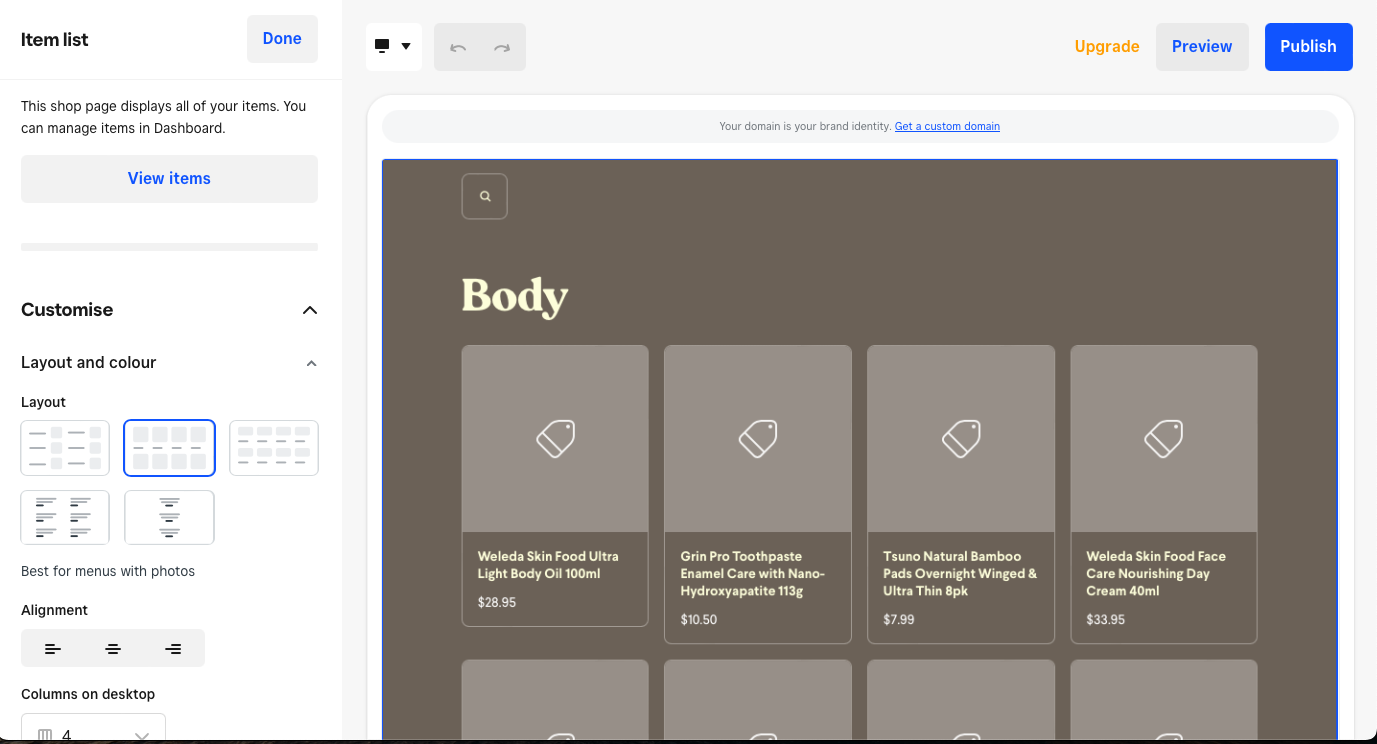Choose the compact grid layout with text rows
1377x744 pixels.
(274, 448)
